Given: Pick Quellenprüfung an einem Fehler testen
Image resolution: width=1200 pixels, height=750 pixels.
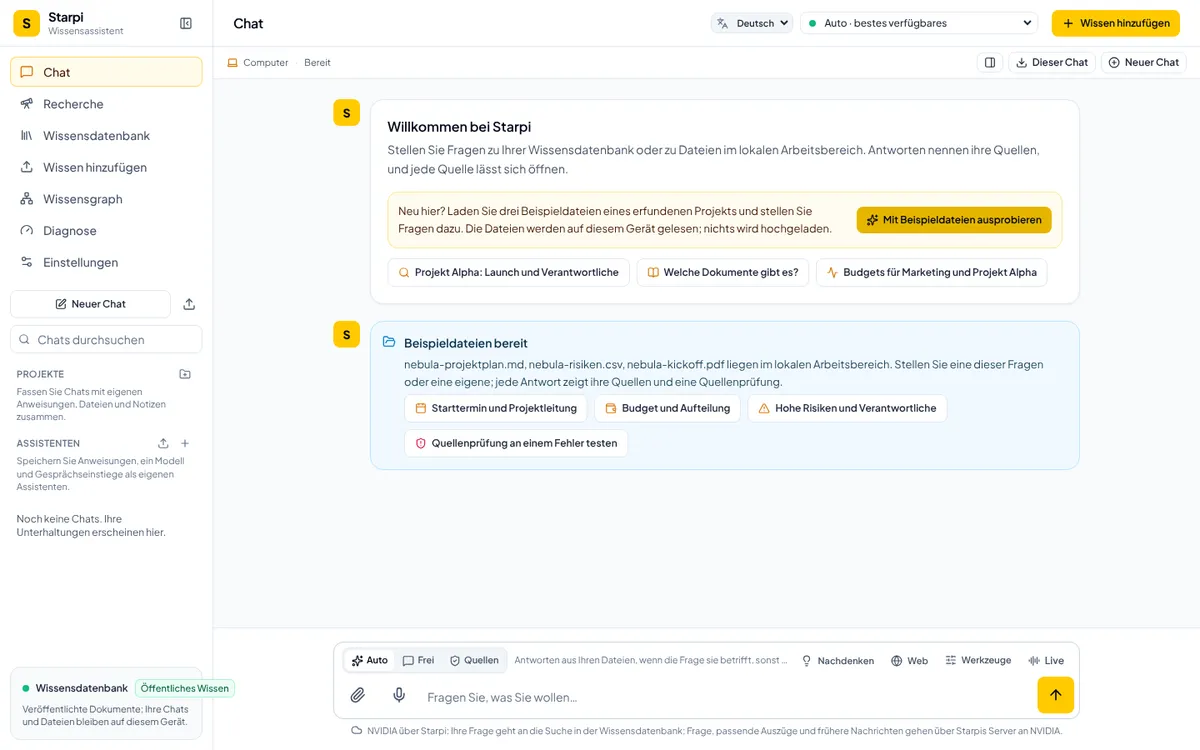Looking at the screenshot, I should [x=516, y=443].
